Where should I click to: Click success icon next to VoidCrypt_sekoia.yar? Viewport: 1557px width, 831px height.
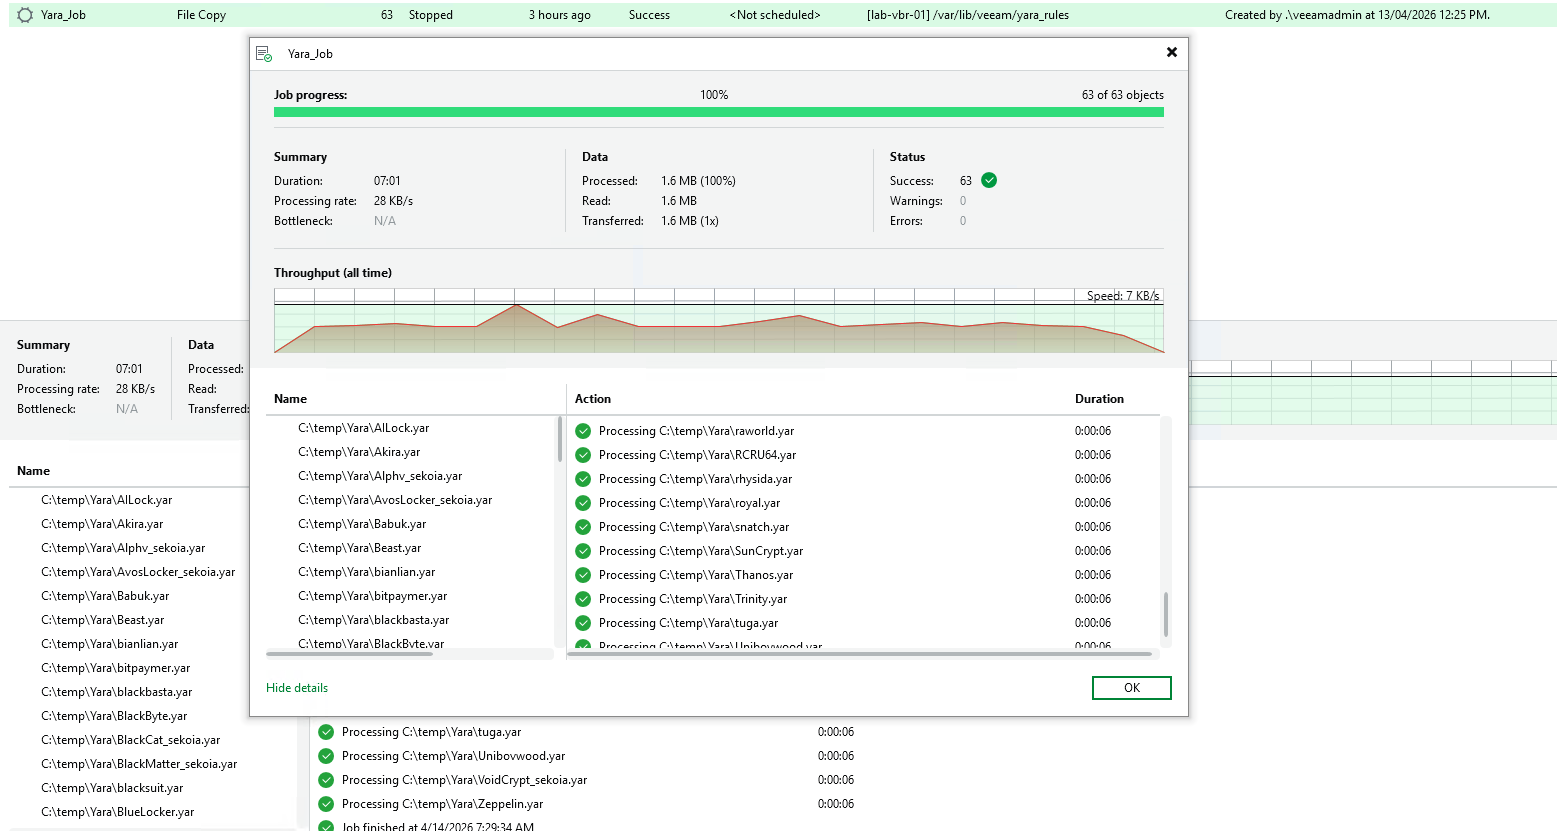coord(326,780)
